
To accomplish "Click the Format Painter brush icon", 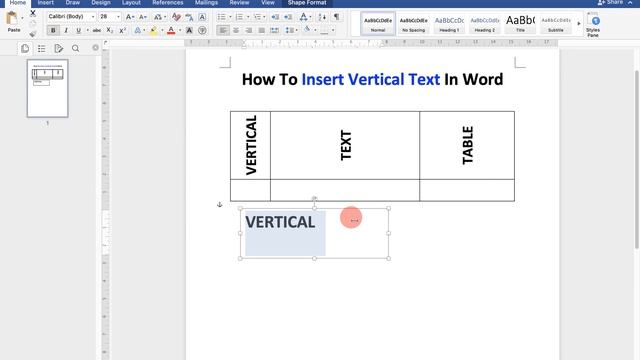I will 33,33.
